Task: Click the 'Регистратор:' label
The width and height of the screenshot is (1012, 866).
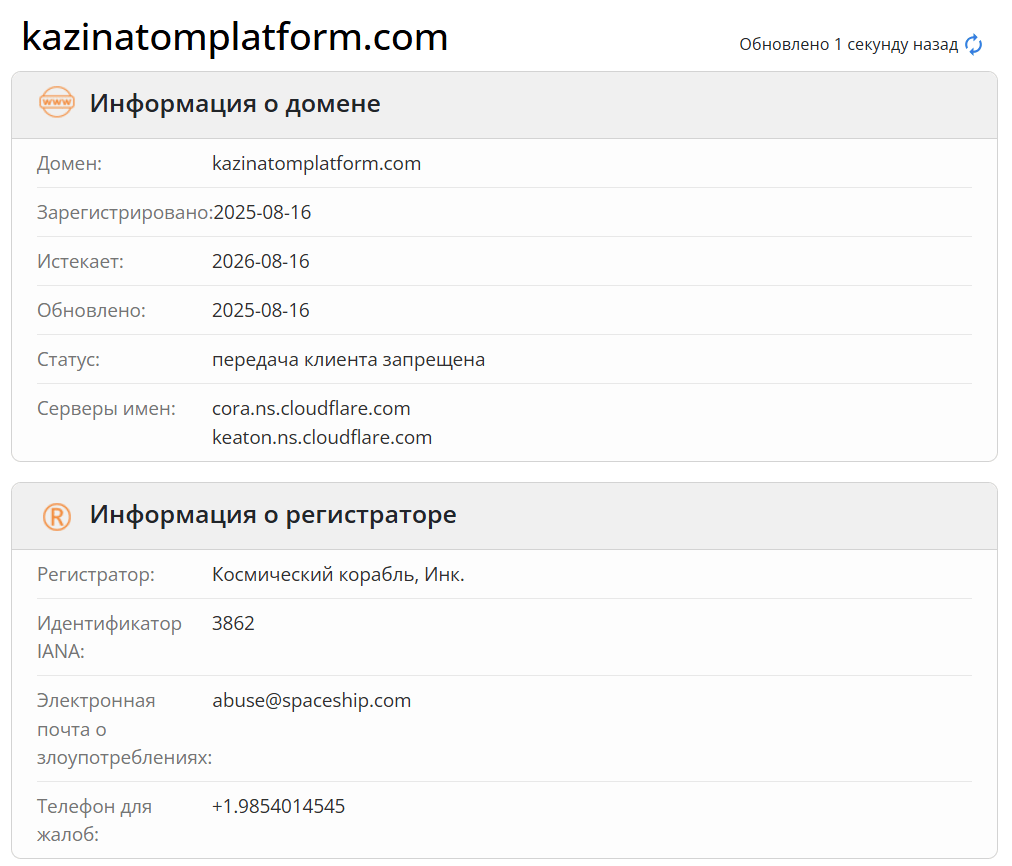Action: [x=96, y=574]
